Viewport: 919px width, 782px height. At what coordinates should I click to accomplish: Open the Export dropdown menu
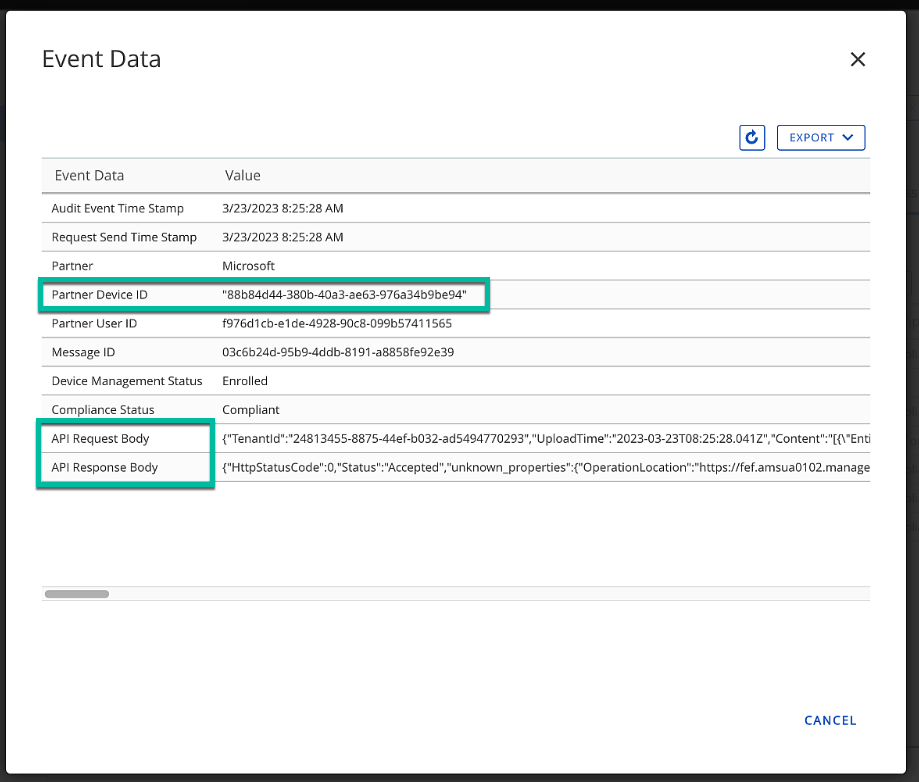820,138
